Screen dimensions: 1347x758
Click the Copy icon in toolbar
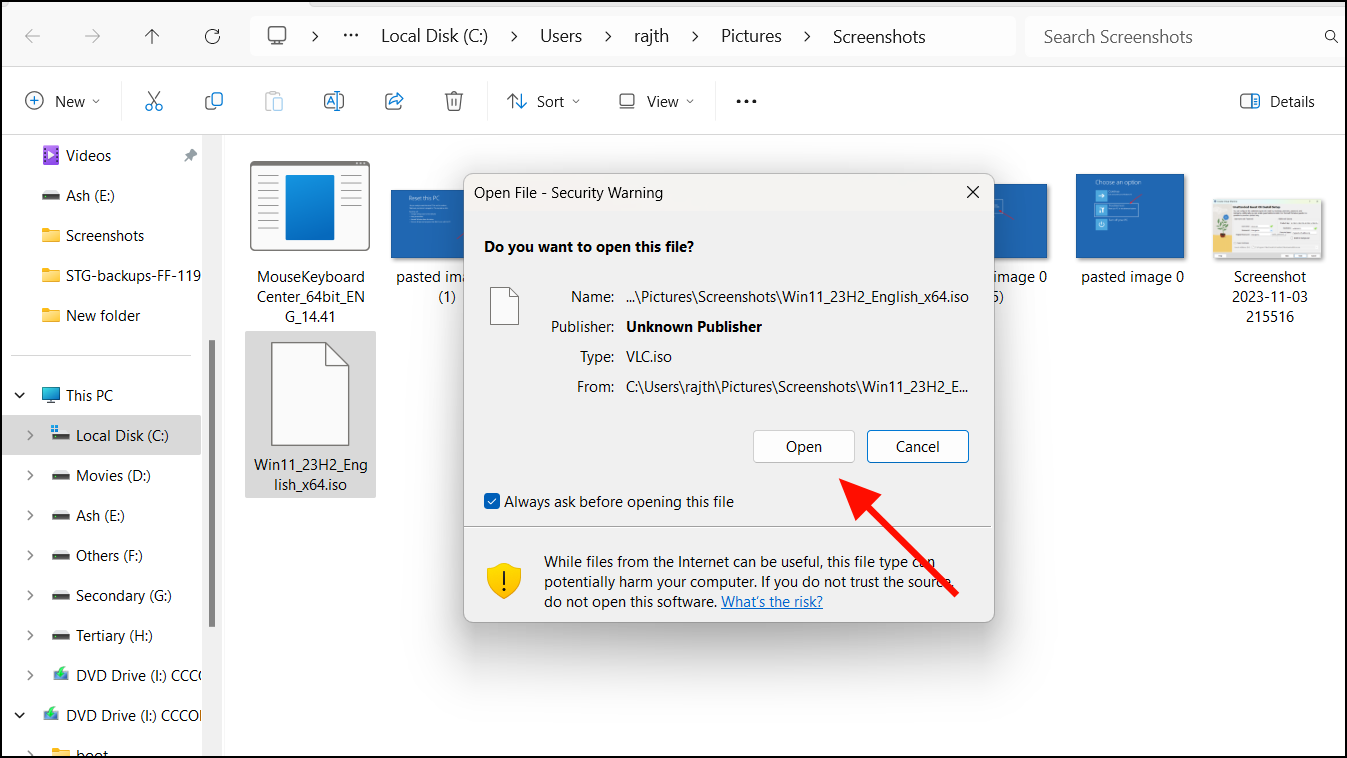213,101
